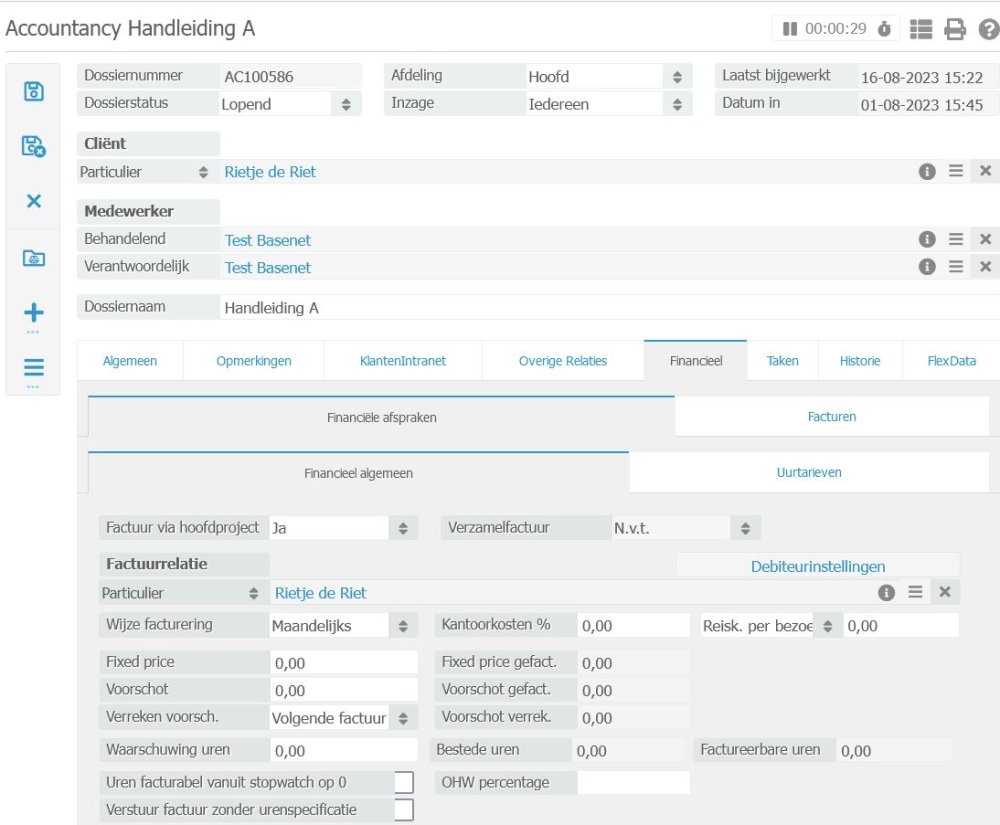Enable Uren facturabel vanuit stopwatch op 0
The width and height of the screenshot is (1000, 825).
click(x=404, y=782)
